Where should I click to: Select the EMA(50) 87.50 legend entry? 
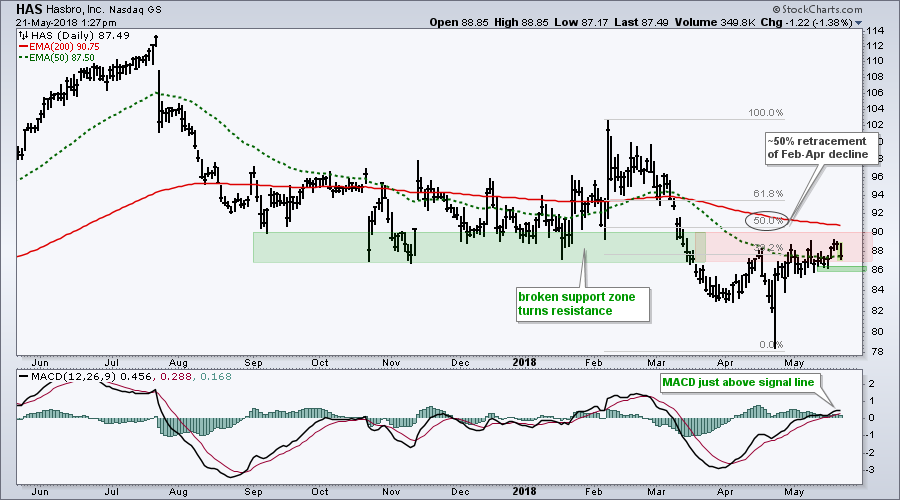tap(57, 57)
